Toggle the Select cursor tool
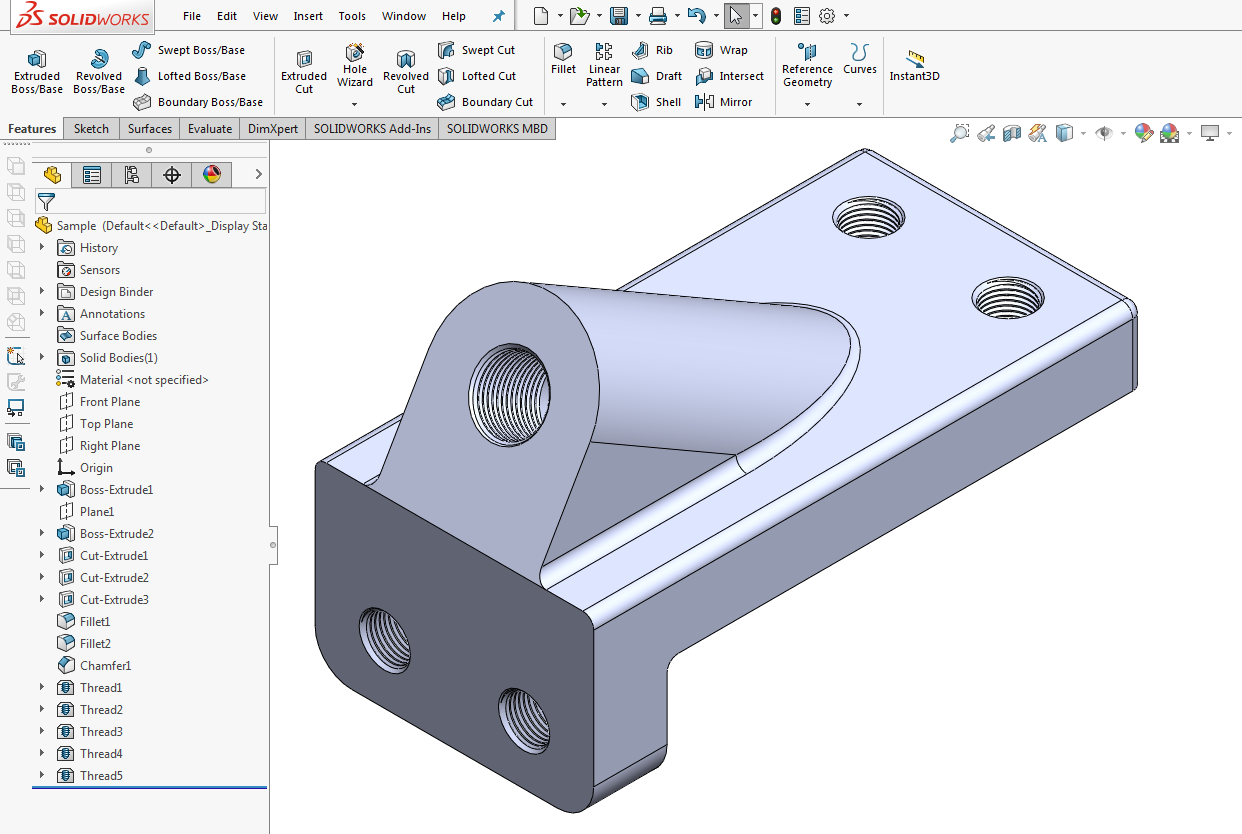 (x=735, y=16)
